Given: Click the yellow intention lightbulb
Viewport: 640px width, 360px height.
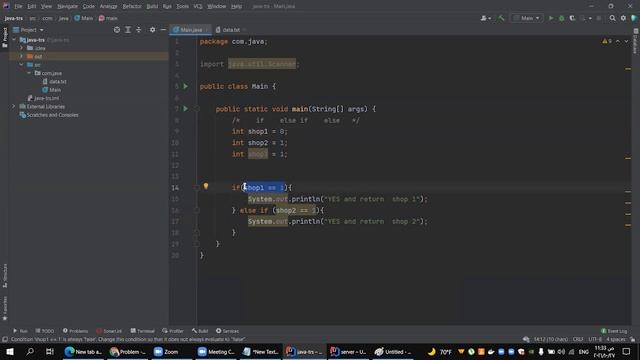Looking at the screenshot, I should pyautogui.click(x=206, y=186).
